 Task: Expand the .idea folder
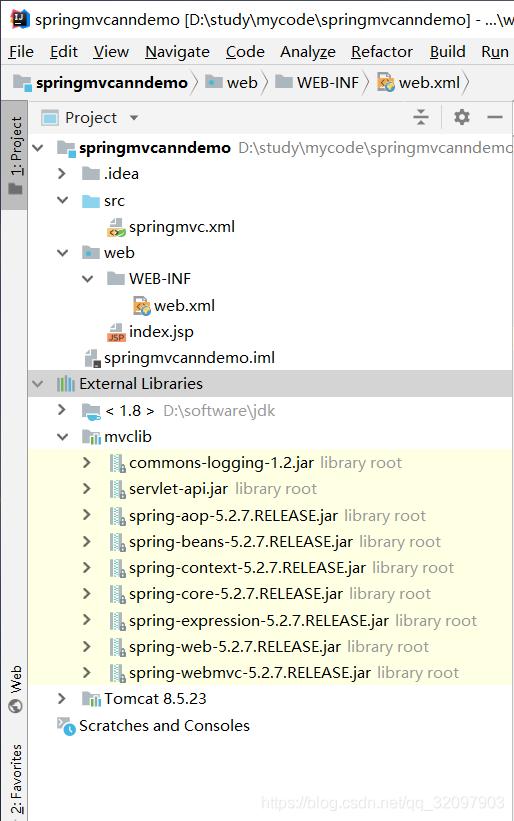tap(62, 173)
